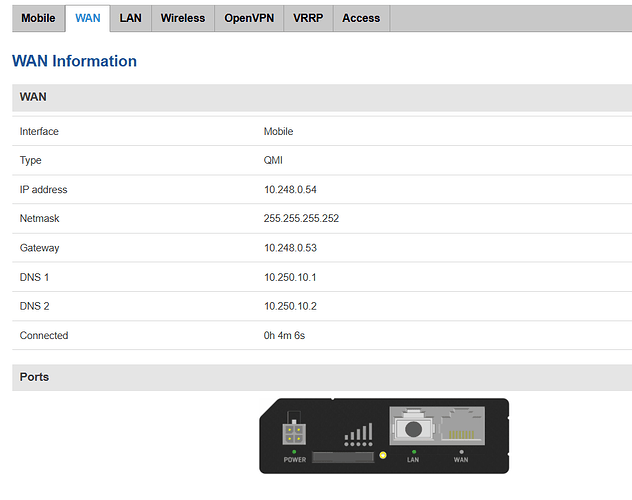Select the WAN tab
This screenshot has height=500, width=632.
pyautogui.click(x=88, y=18)
